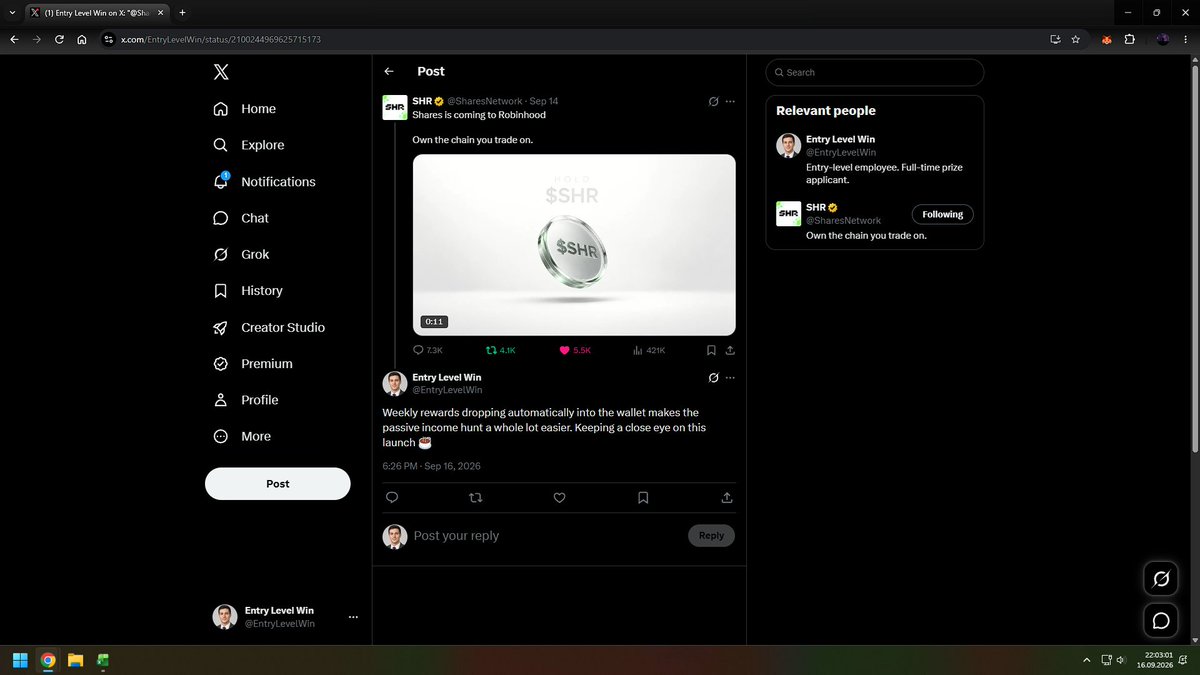Open History in the sidebar

click(248, 291)
